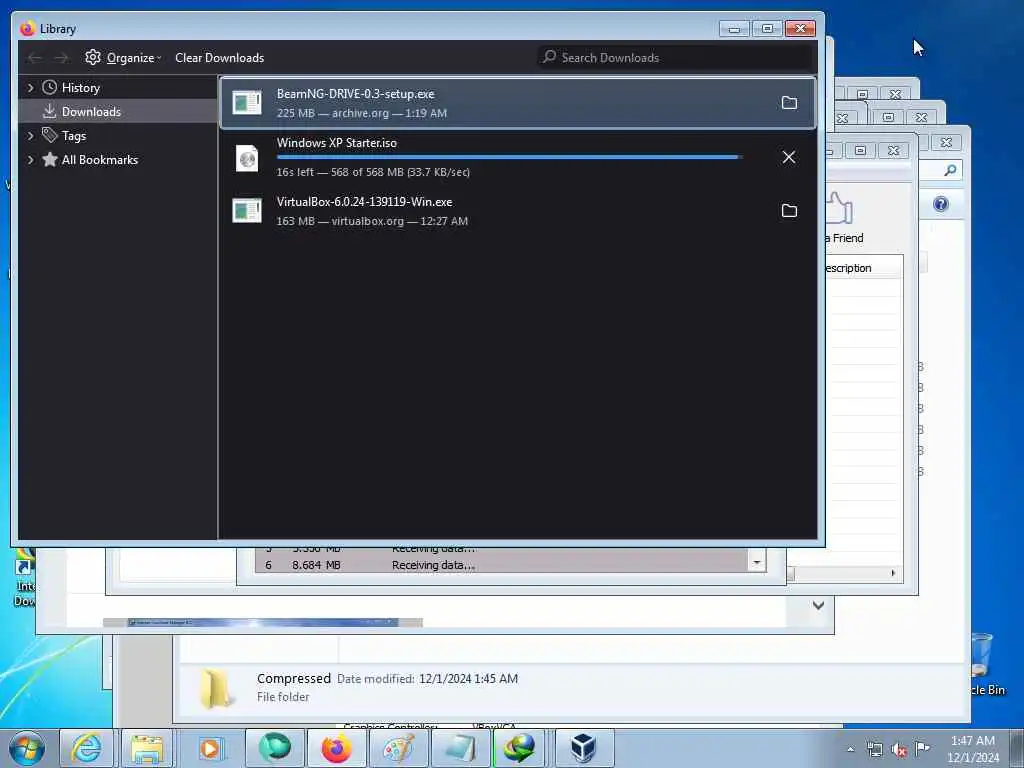Click the "16s left — 568 of 568 MB" status
This screenshot has height=768, width=1024.
(x=373, y=172)
